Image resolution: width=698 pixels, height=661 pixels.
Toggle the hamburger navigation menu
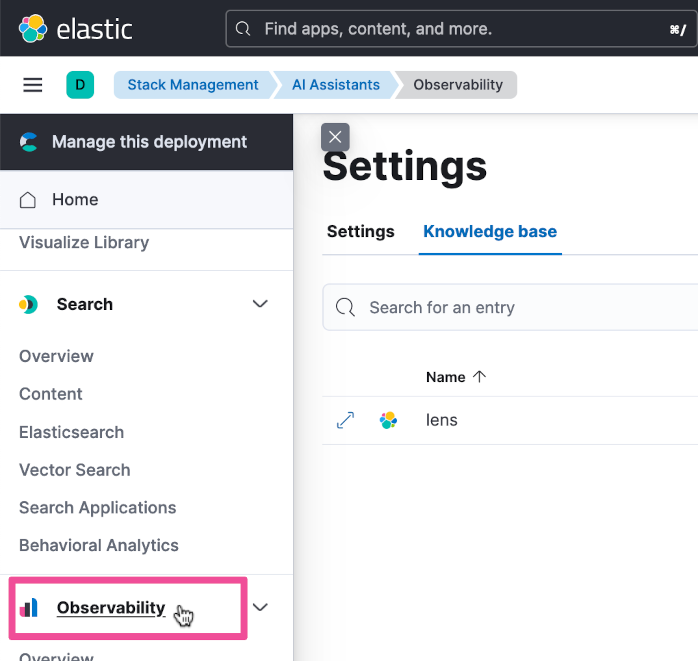(33, 85)
